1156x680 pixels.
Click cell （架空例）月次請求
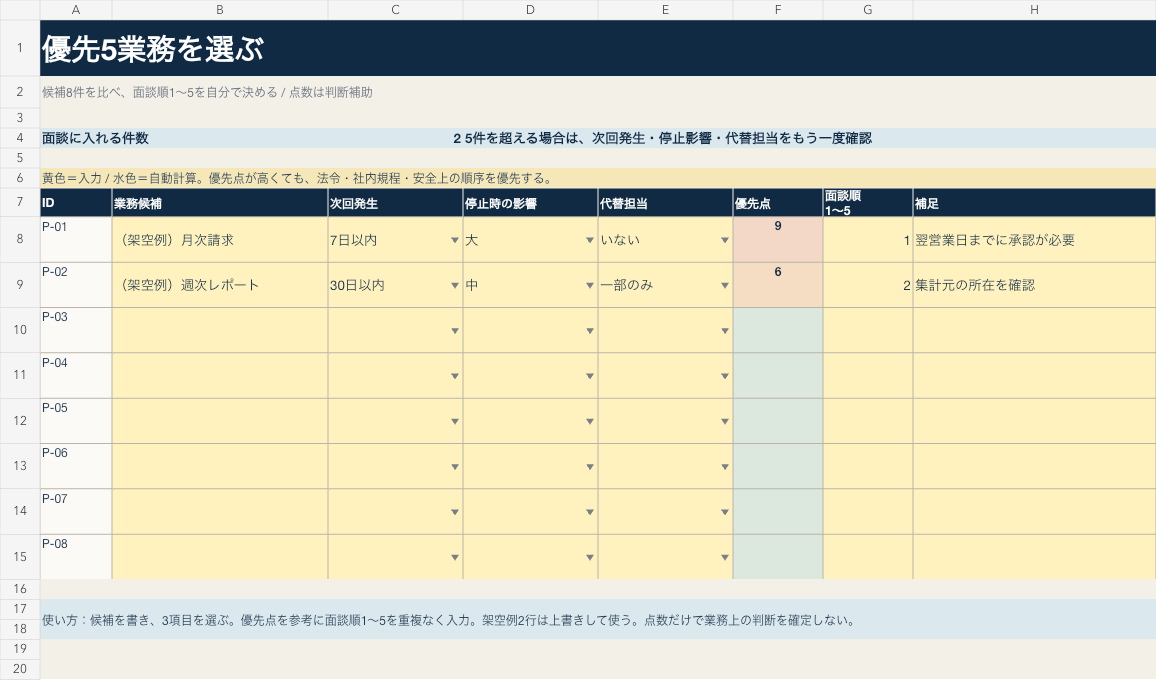220,240
